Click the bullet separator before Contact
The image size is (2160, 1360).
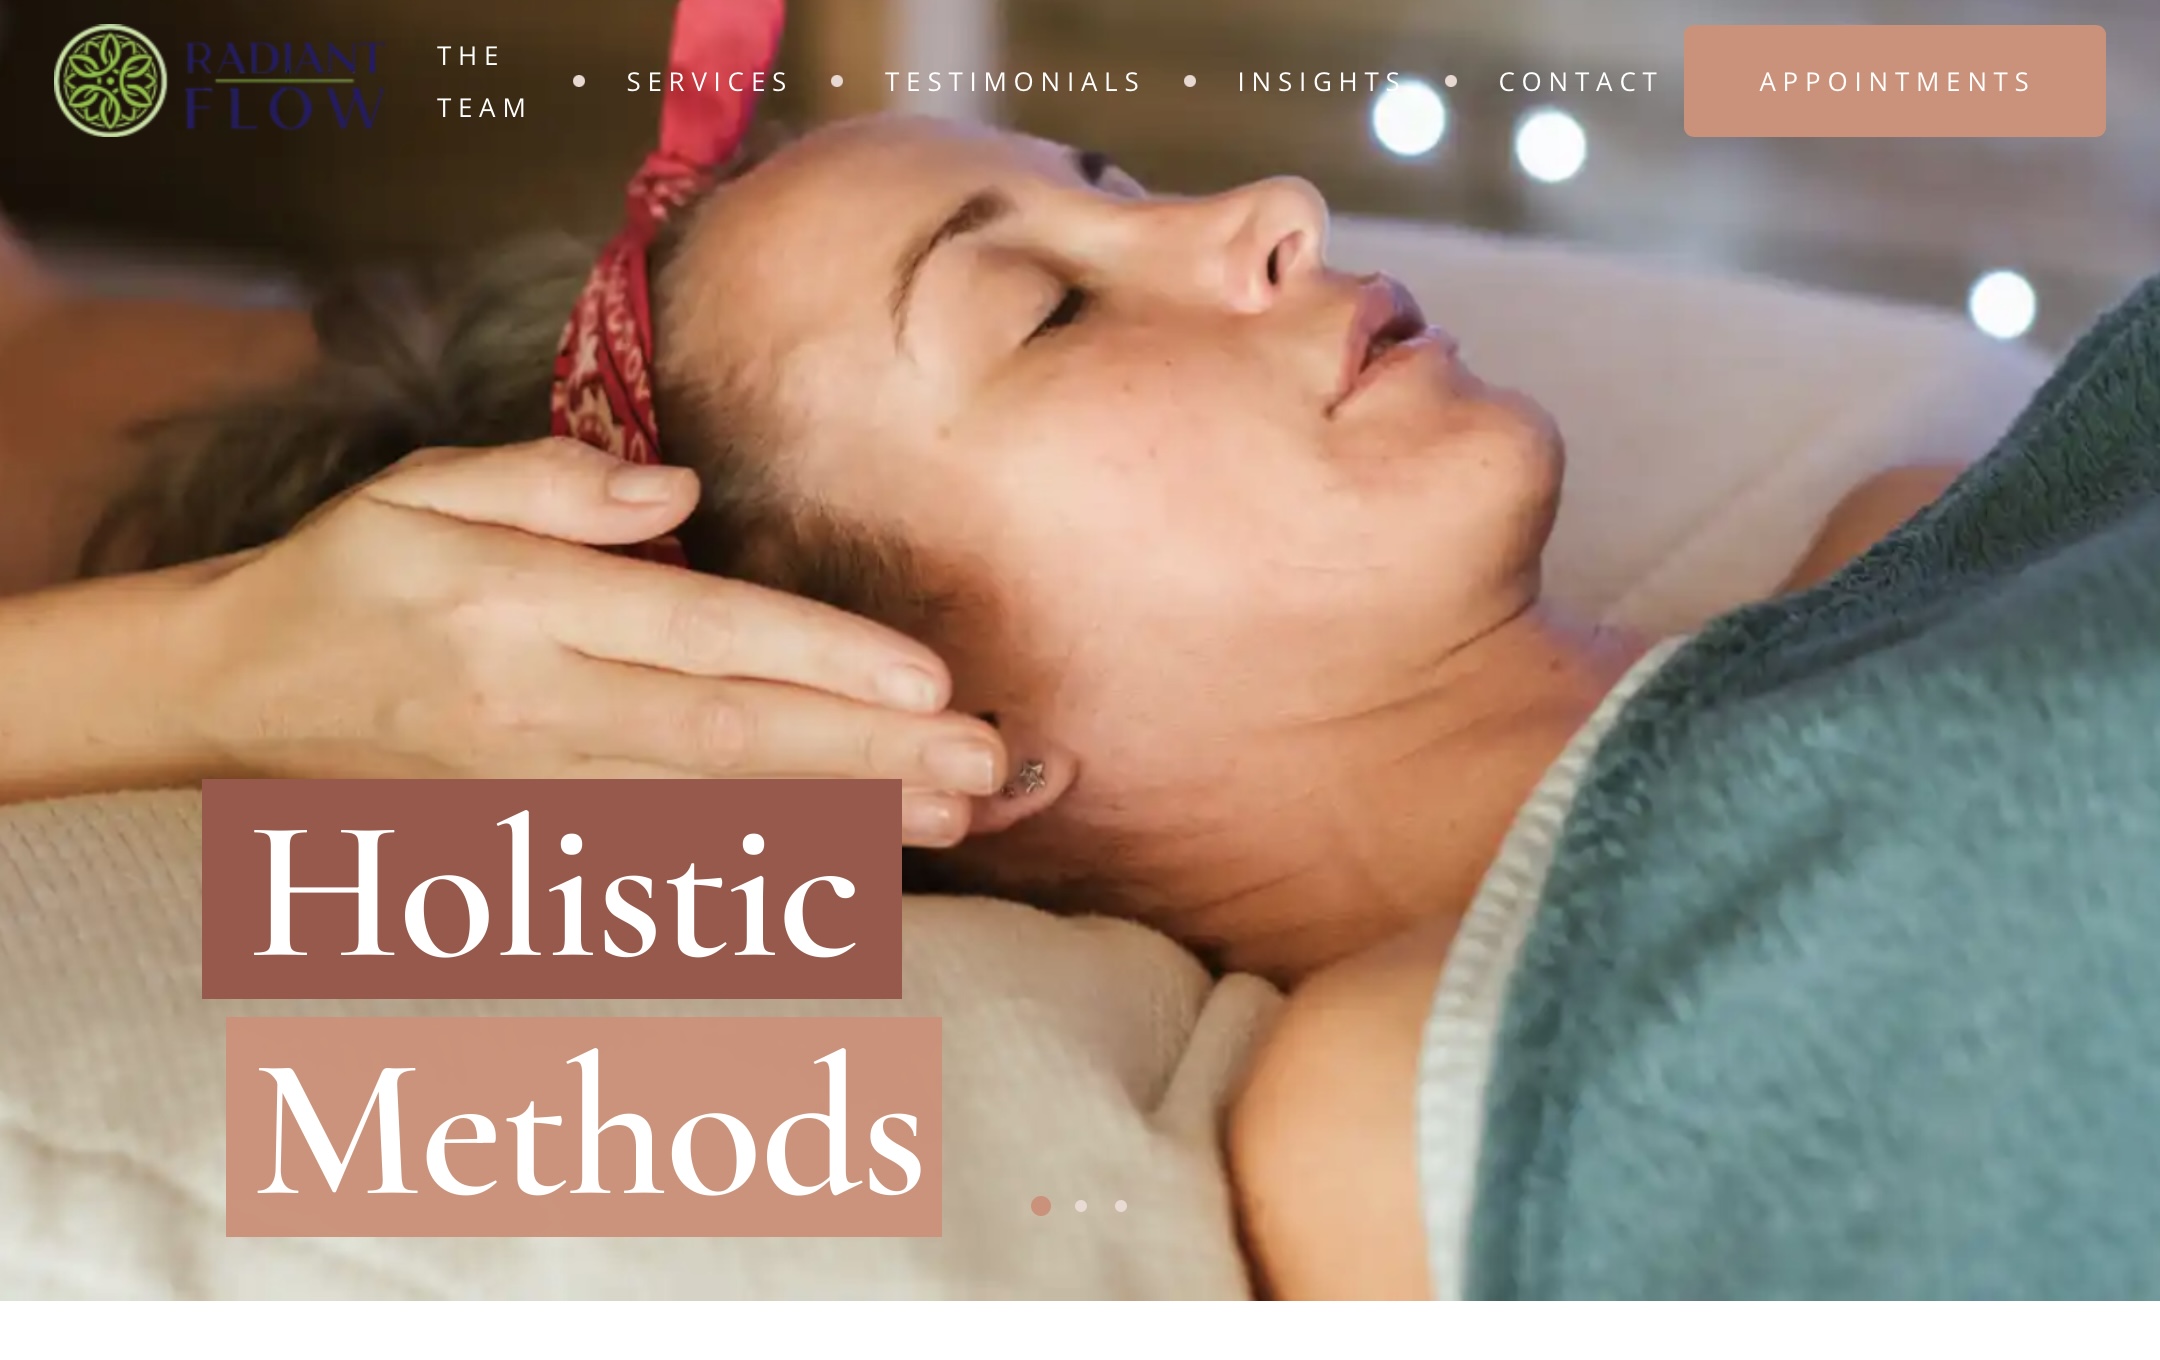pos(1451,81)
